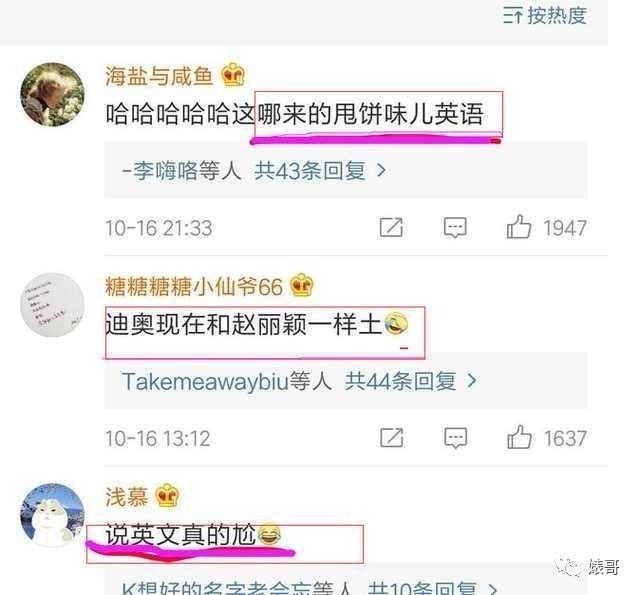The image size is (640, 595).
Task: Click the reply bubble on 海盐与咸鱼's comment
Action: tap(455, 228)
